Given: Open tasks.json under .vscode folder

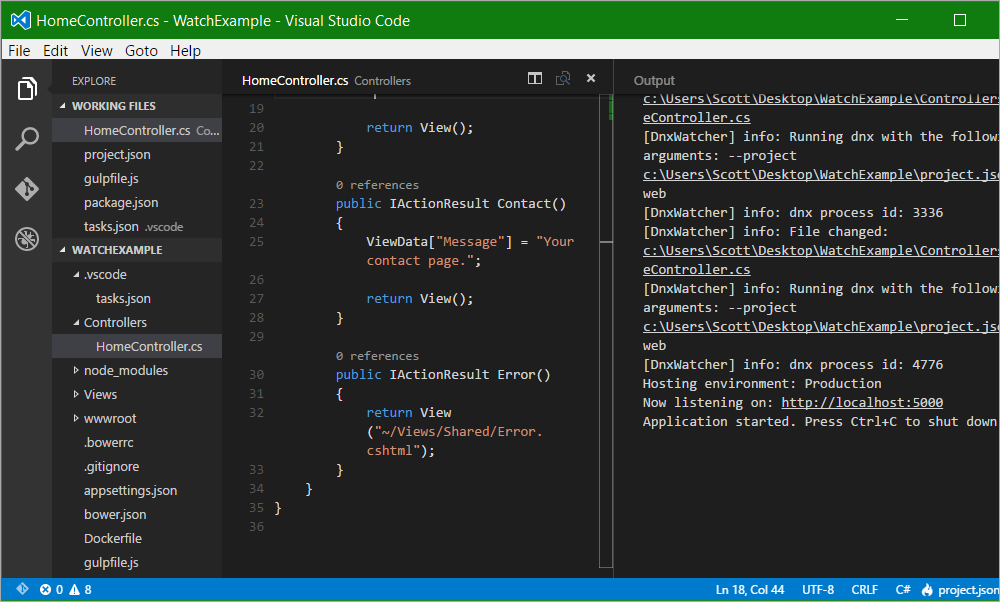Looking at the screenshot, I should click(137, 298).
